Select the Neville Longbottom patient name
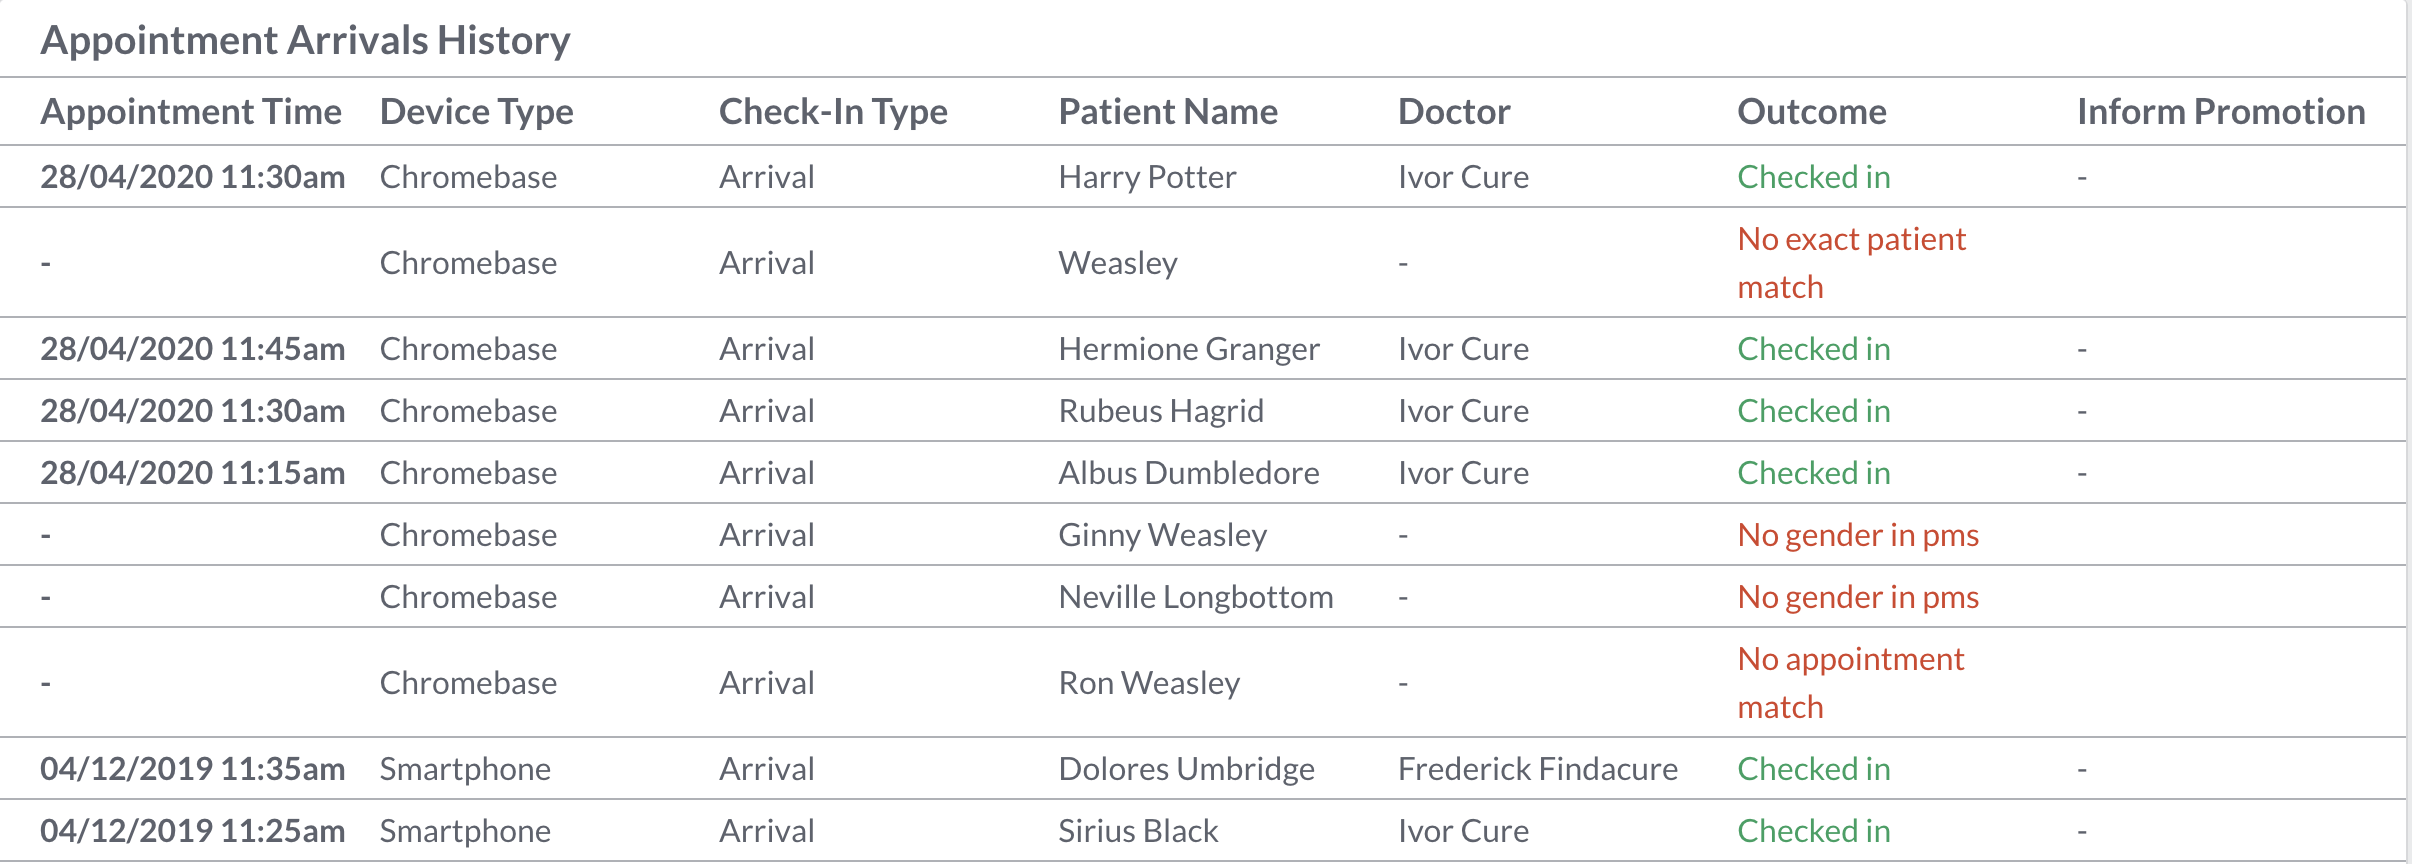This screenshot has height=864, width=2412. click(x=1196, y=597)
